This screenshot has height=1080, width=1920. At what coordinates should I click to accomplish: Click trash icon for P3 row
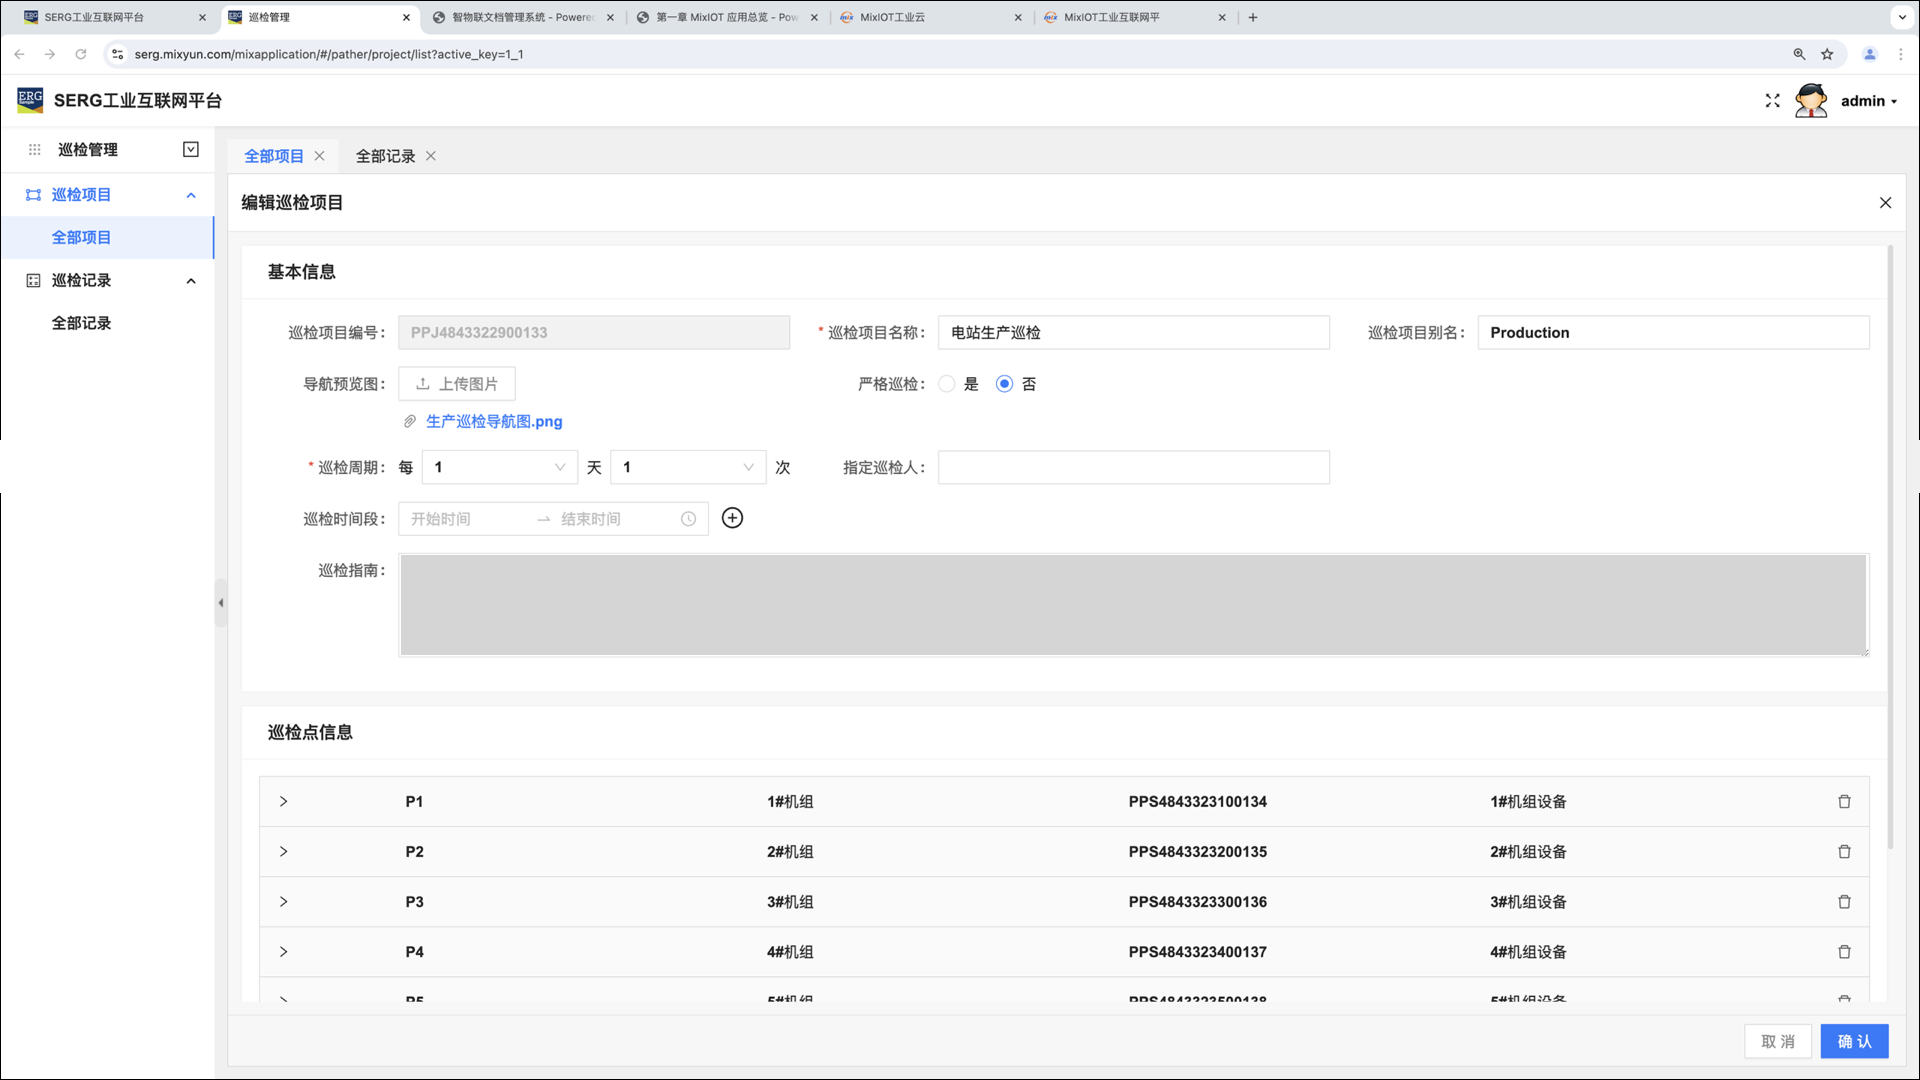(1844, 902)
